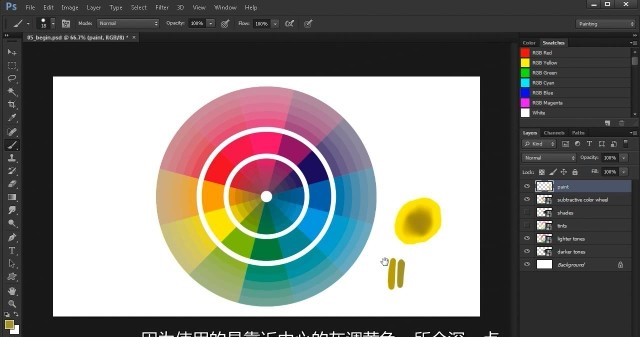Select the History Brush tool
Viewport: 640px width, 360px height.
point(12,171)
